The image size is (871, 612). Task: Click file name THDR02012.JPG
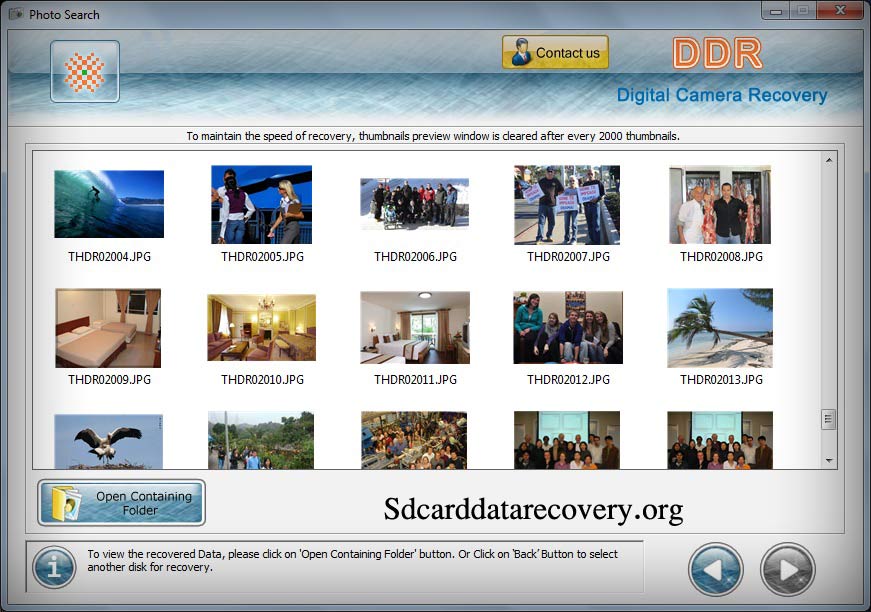pyautogui.click(x=568, y=379)
